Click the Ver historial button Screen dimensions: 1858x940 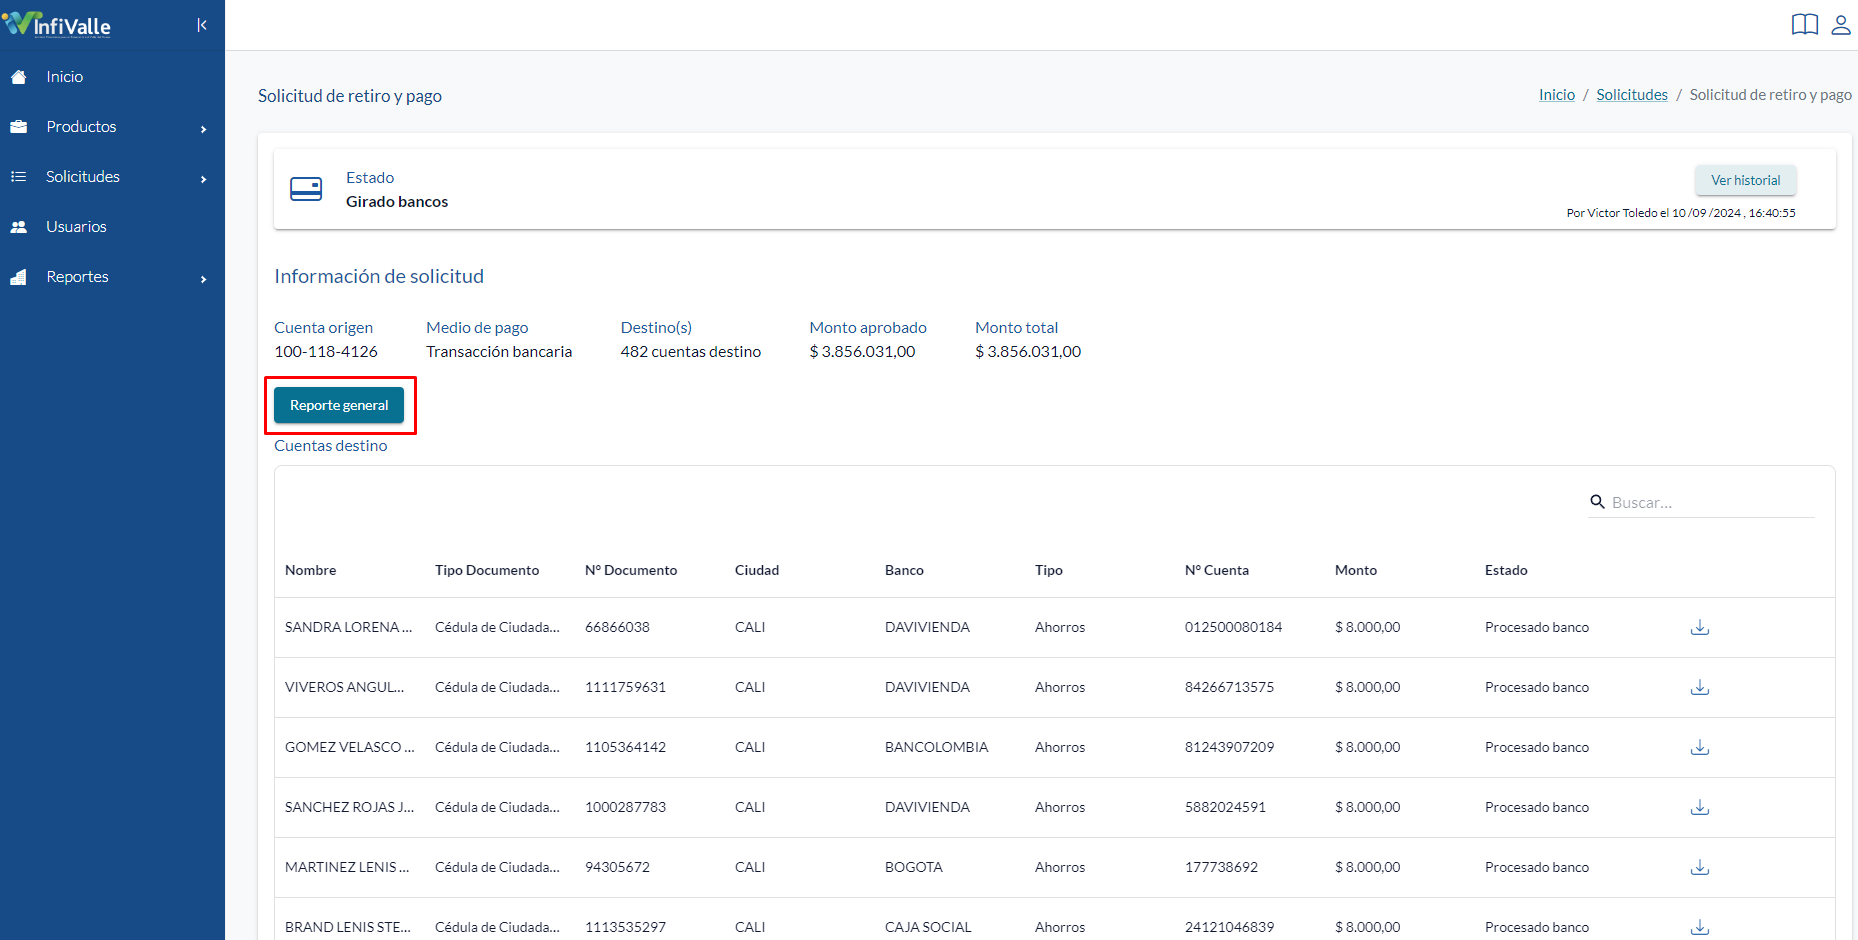(1745, 180)
